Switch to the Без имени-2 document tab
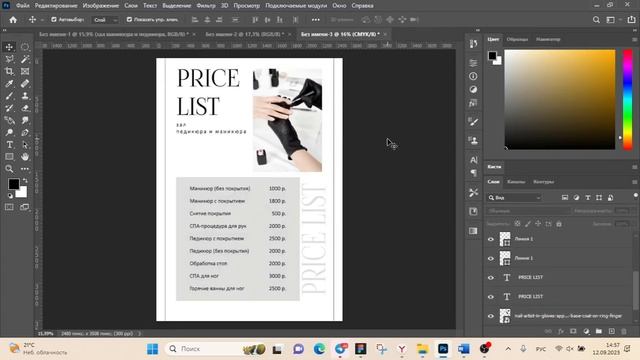The width and height of the screenshot is (640, 360). point(245,34)
